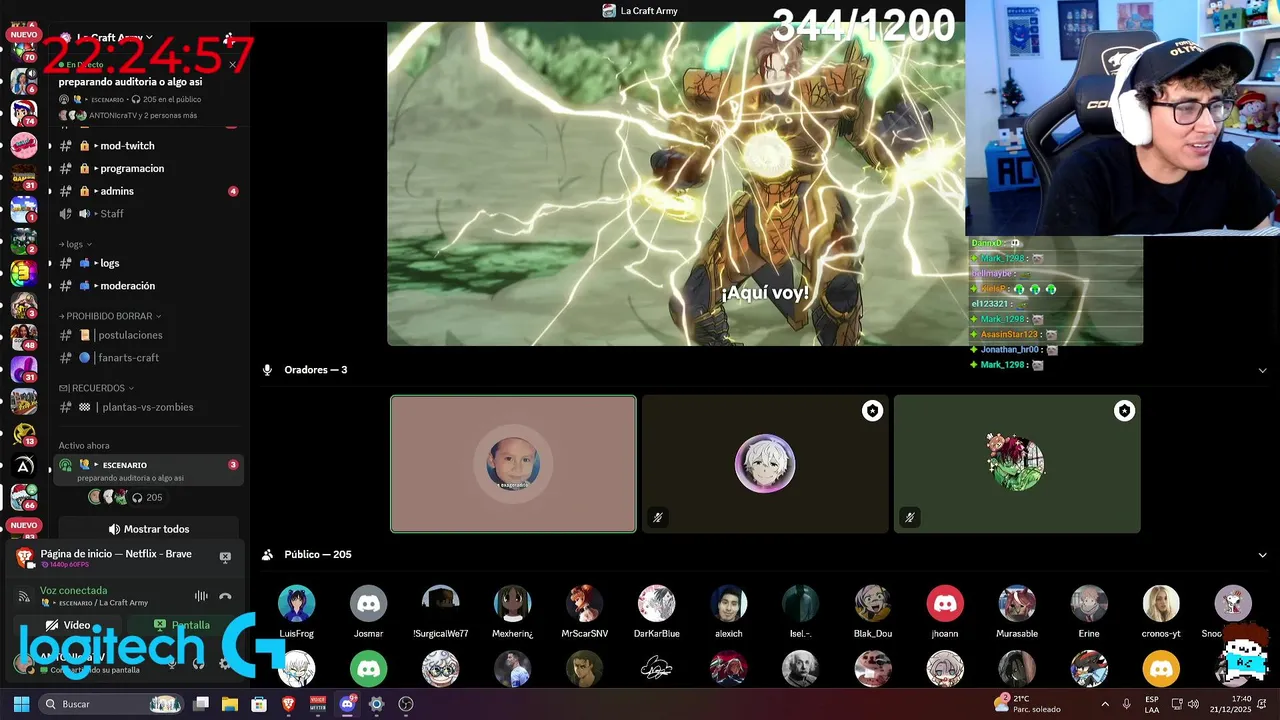Image resolution: width=1280 pixels, height=720 pixels.
Task: Click DarKarBlue's avatar
Action: 656,603
